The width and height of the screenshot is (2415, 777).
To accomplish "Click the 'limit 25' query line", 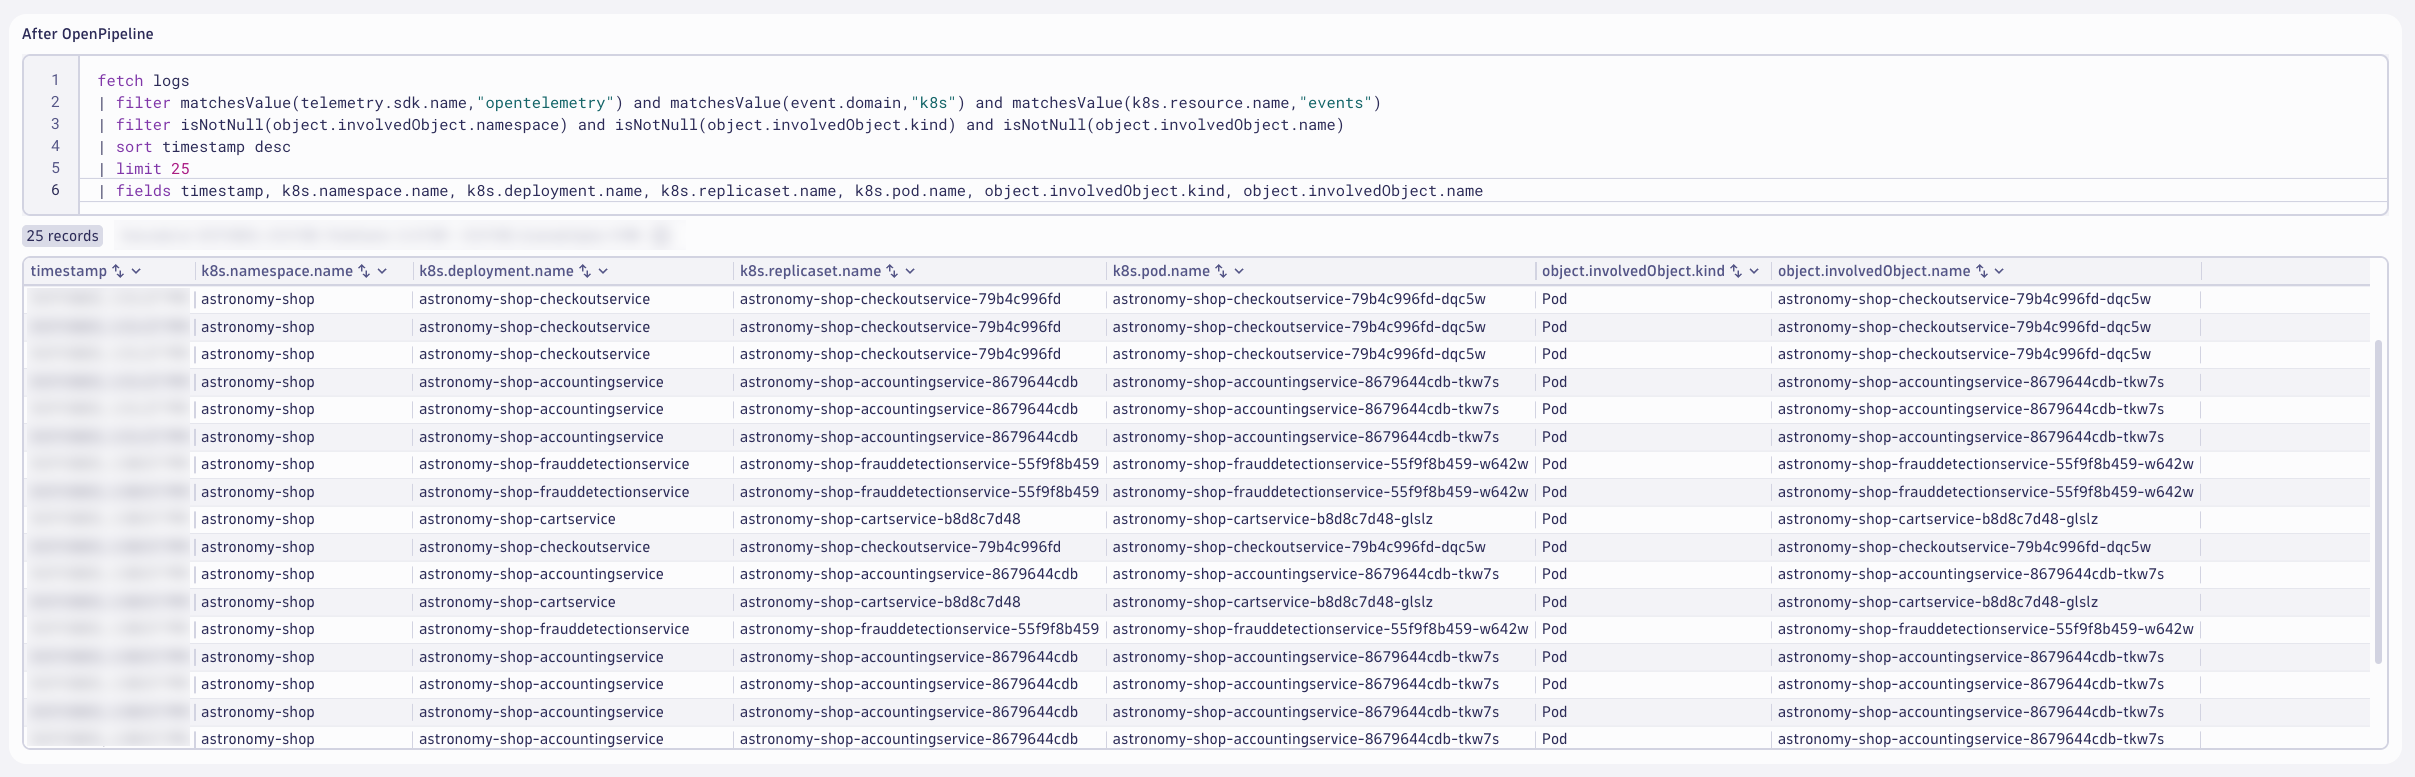I will pyautogui.click(x=144, y=169).
